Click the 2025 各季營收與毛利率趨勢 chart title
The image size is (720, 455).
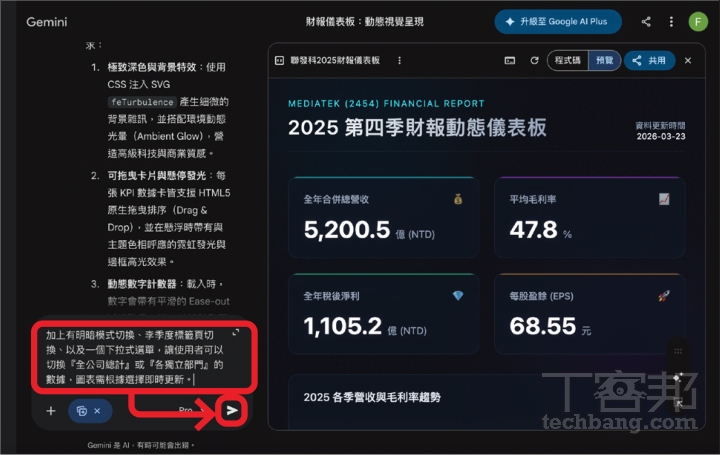(372, 397)
